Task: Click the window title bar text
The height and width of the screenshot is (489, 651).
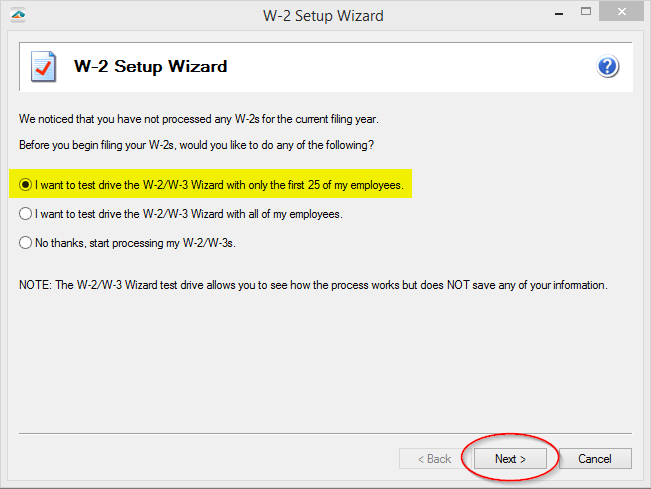Action: click(x=323, y=16)
